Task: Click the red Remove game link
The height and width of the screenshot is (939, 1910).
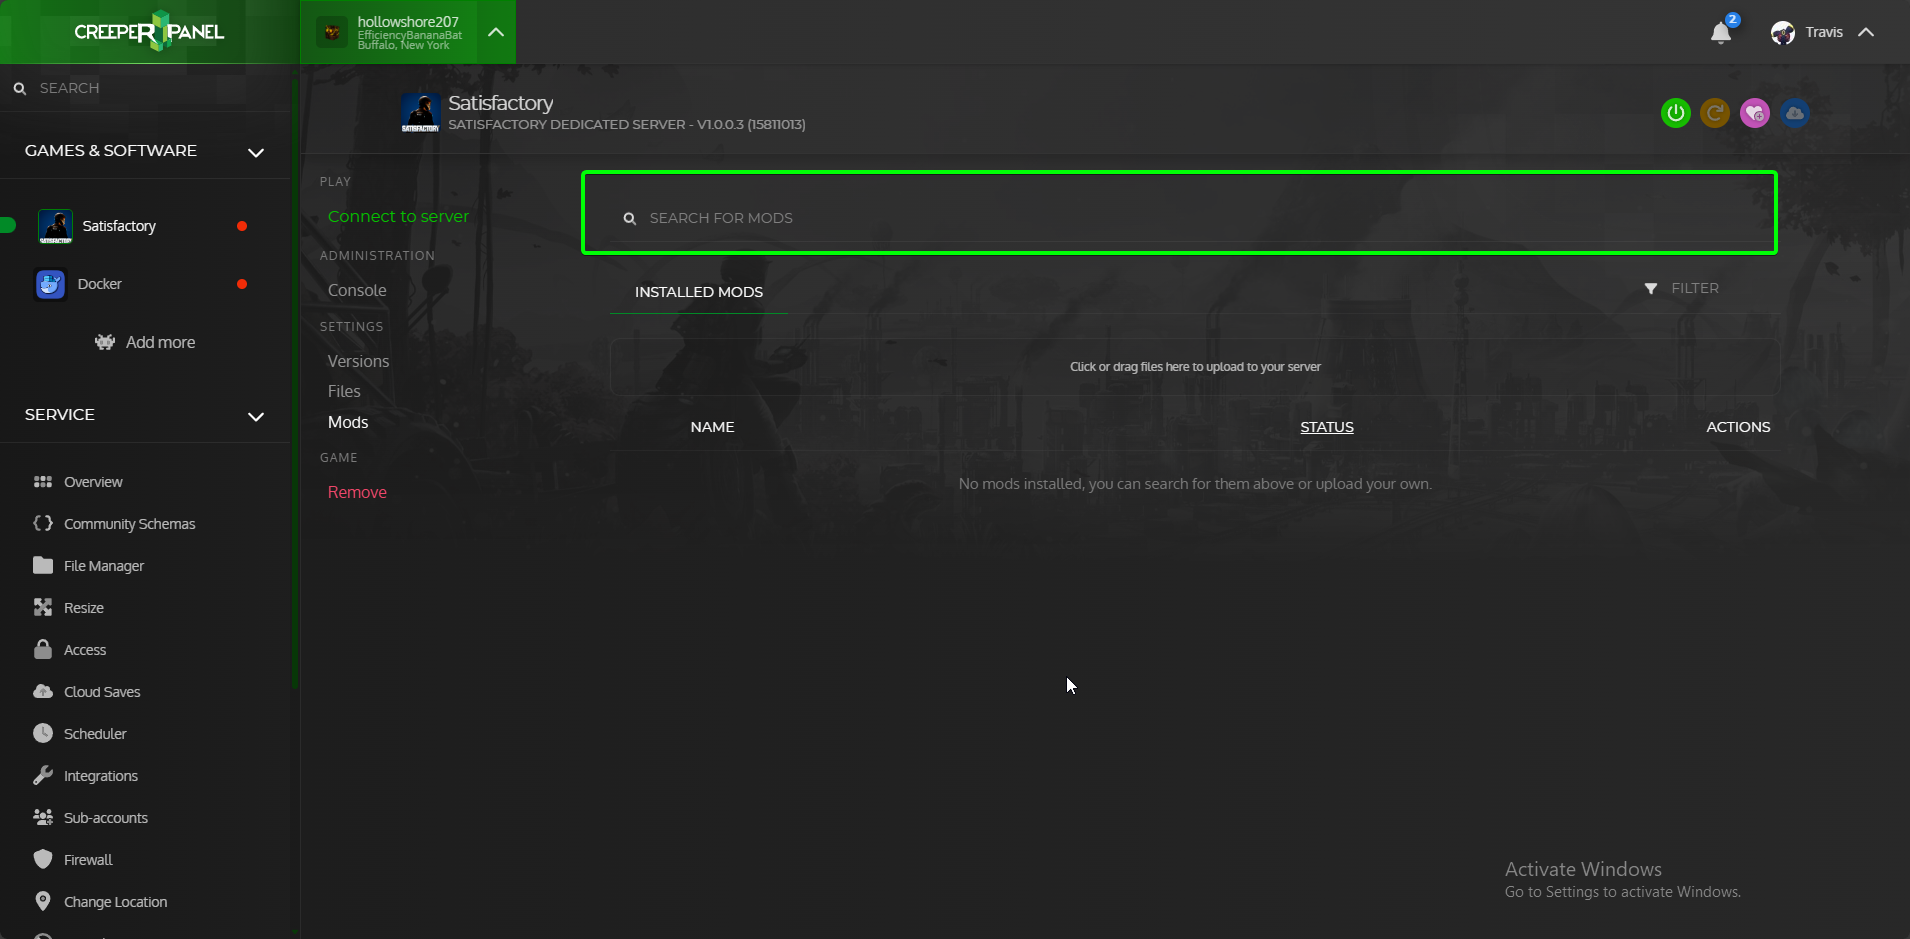Action: pos(357,492)
